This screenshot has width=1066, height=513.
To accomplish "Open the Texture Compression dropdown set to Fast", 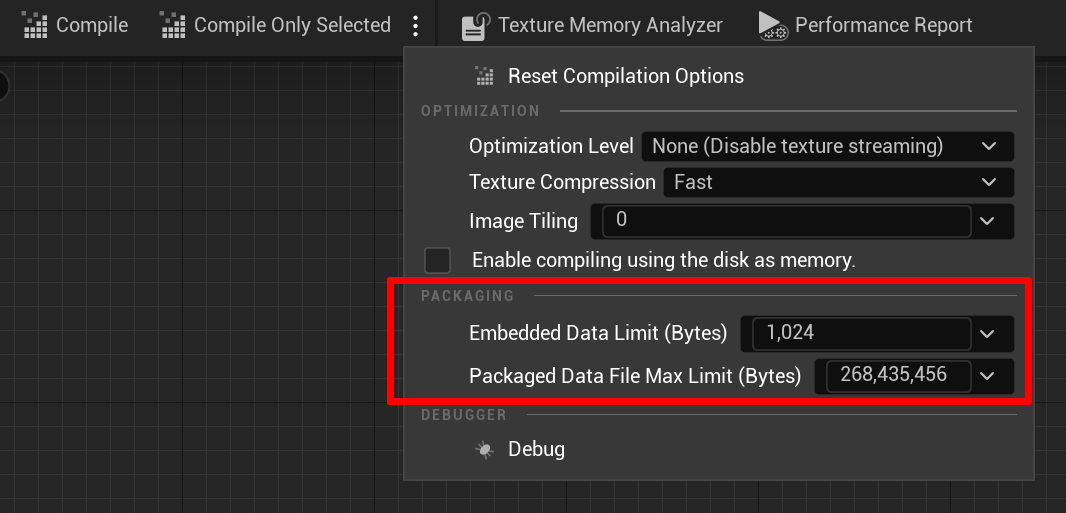I will tap(838, 182).
